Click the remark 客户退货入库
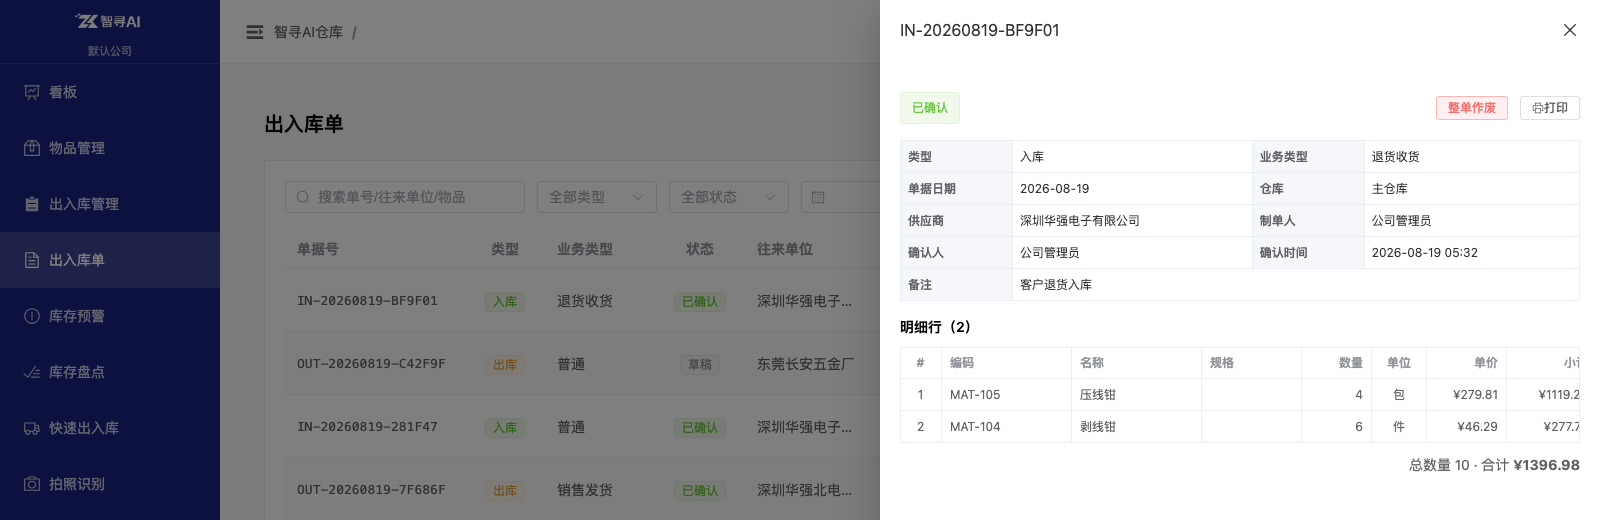 pos(1056,285)
